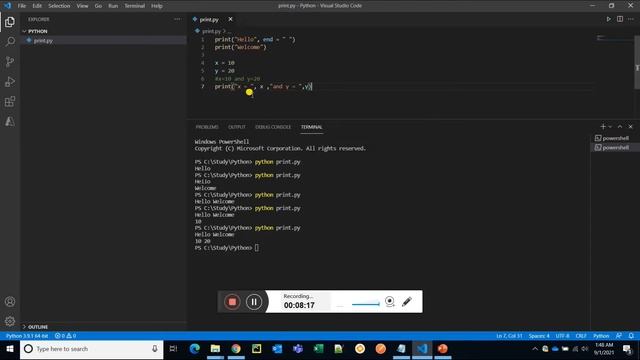Viewport: 640px width, 360px height.
Task: Click Ln 7, Col 31 in status bar
Action: [509, 336]
